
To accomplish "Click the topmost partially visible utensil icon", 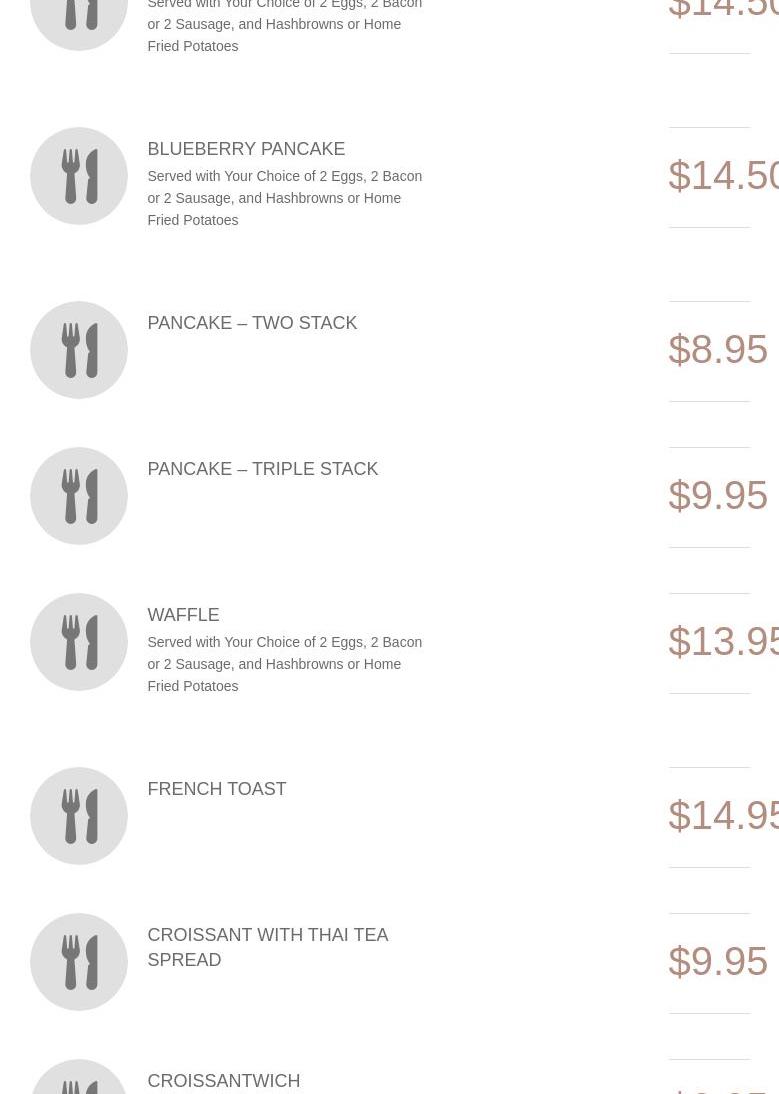I will coord(79,18).
